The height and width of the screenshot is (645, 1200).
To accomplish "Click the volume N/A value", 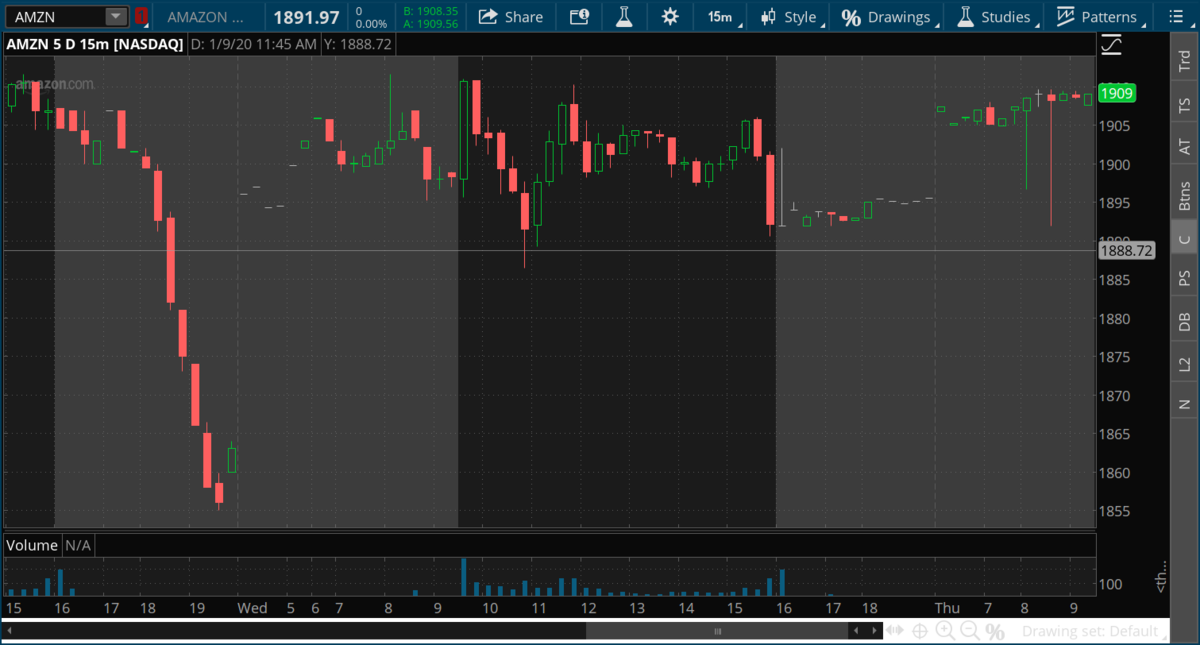I will (79, 545).
